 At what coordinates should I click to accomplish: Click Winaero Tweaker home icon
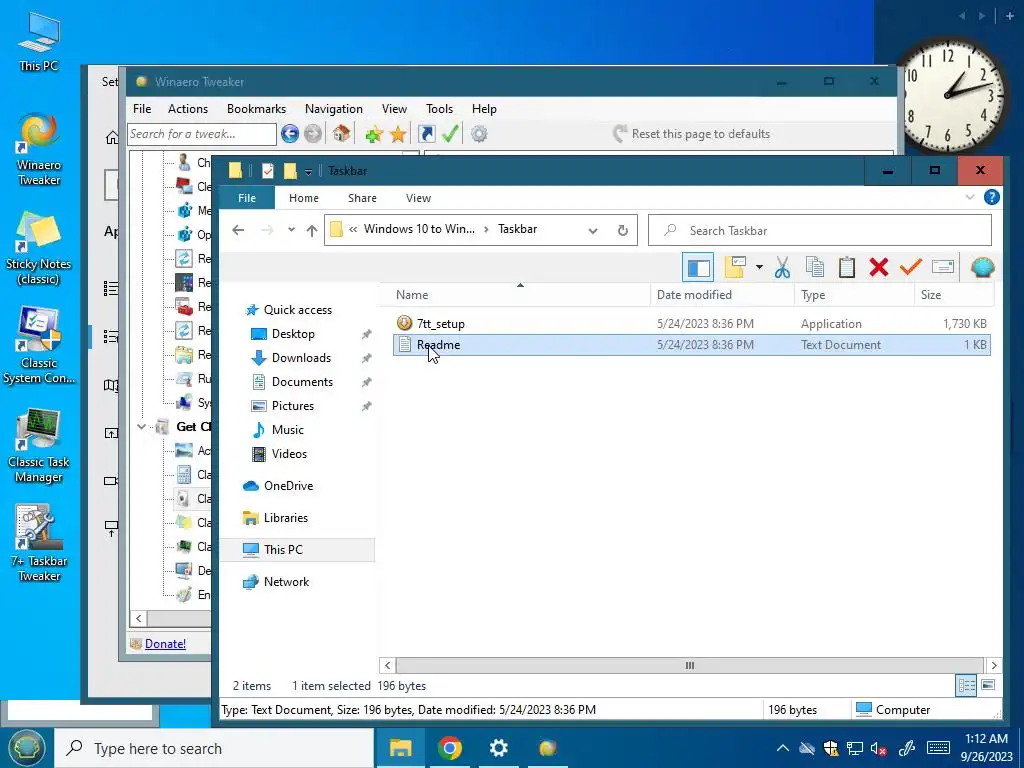pos(341,134)
